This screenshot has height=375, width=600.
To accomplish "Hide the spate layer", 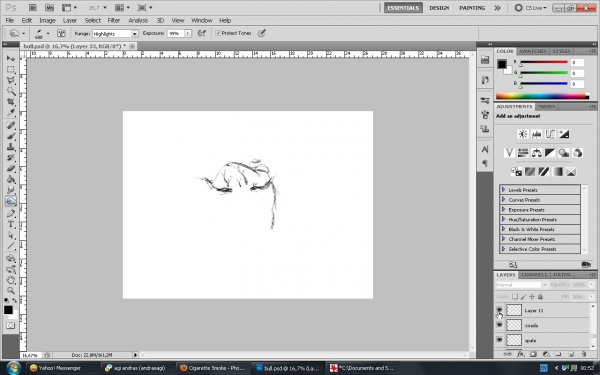I will pyautogui.click(x=499, y=340).
